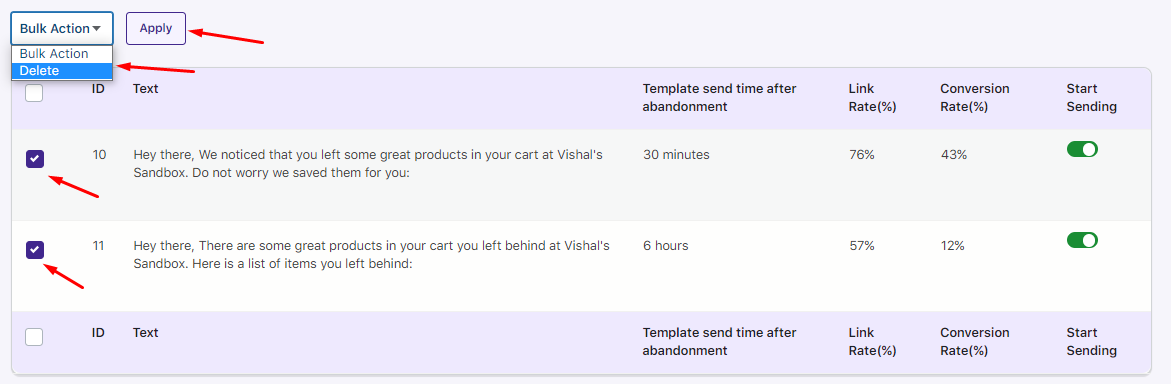Open template text starting "We noticed that you left"

371,164
